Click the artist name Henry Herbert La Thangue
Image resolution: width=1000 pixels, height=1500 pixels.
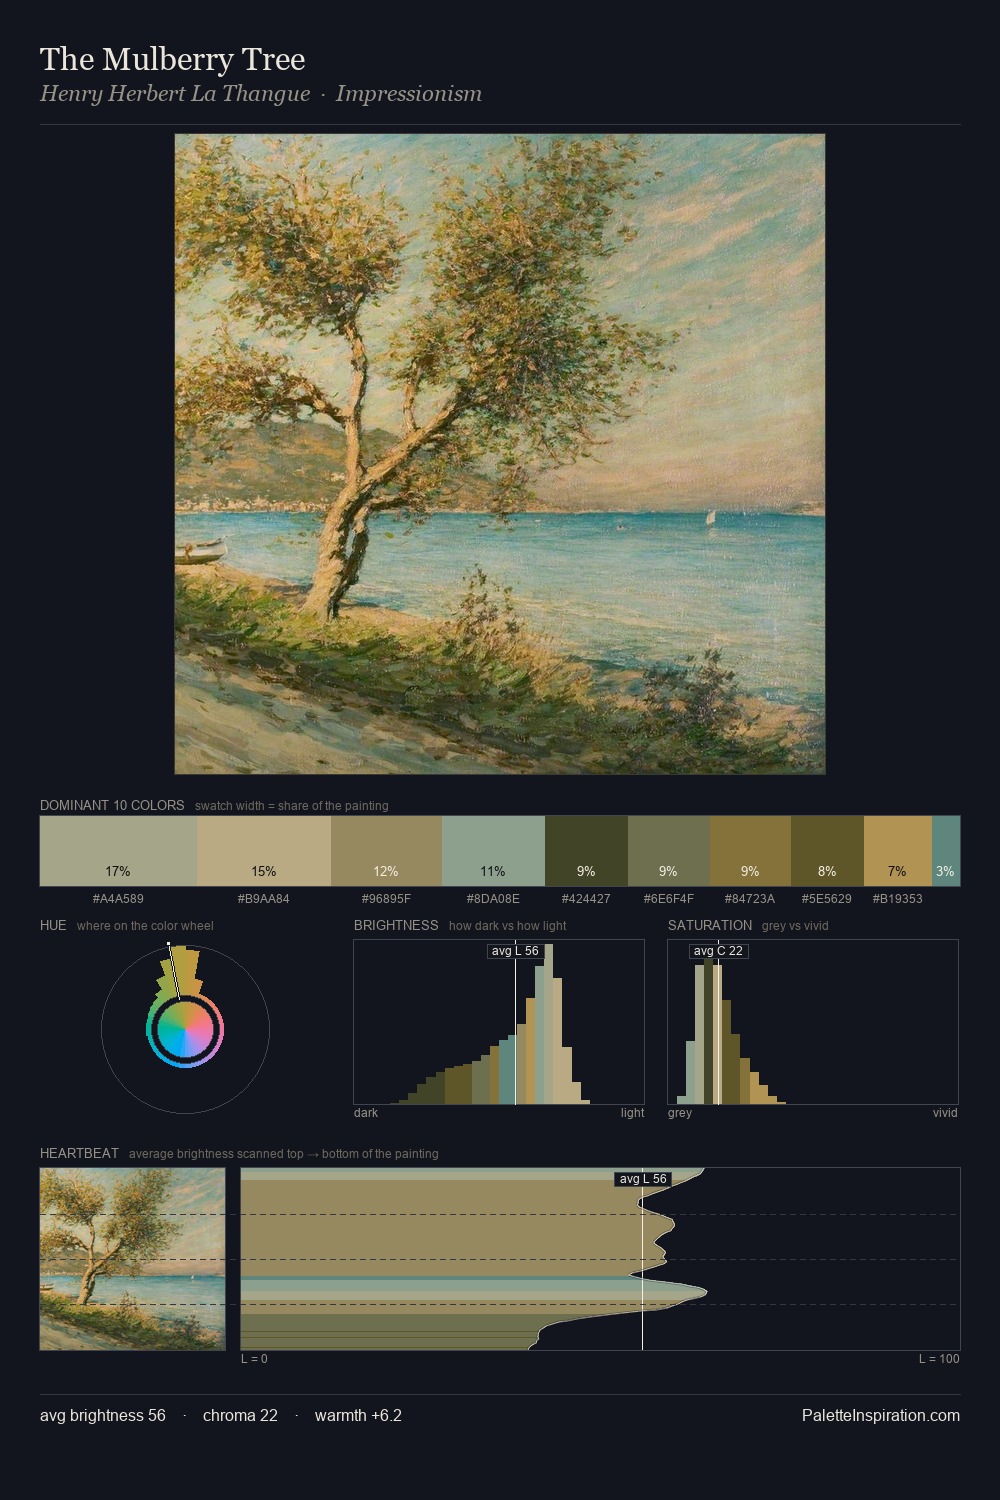pos(175,94)
